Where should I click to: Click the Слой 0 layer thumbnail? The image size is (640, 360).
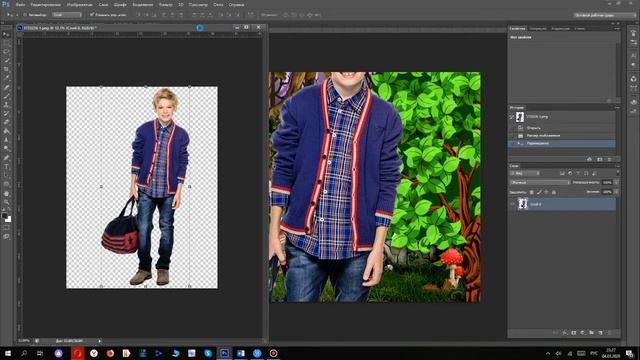pyautogui.click(x=523, y=204)
